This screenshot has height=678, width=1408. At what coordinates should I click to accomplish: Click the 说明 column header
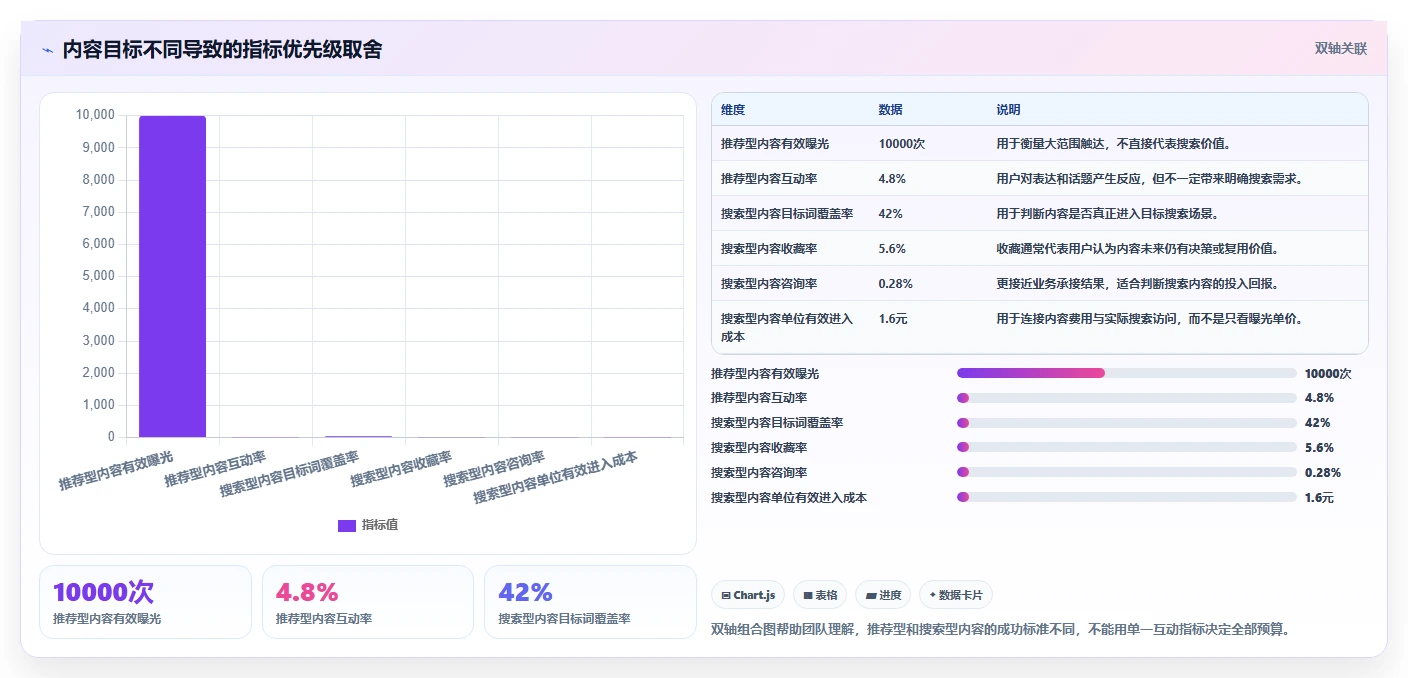pos(1009,110)
